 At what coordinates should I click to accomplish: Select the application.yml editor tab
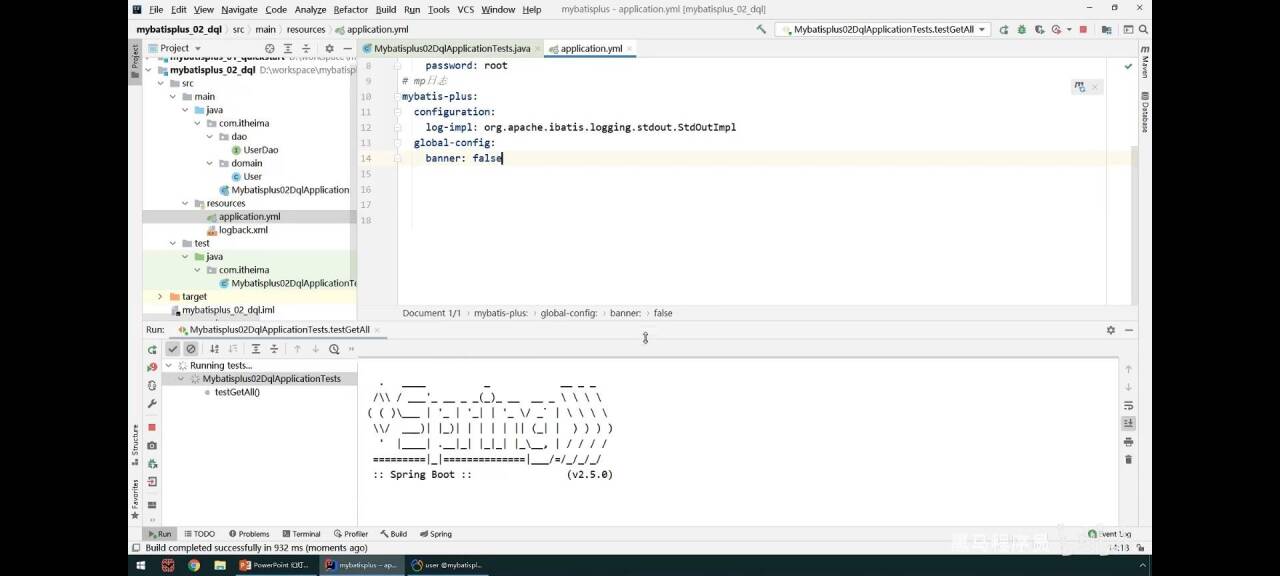tap(591, 48)
